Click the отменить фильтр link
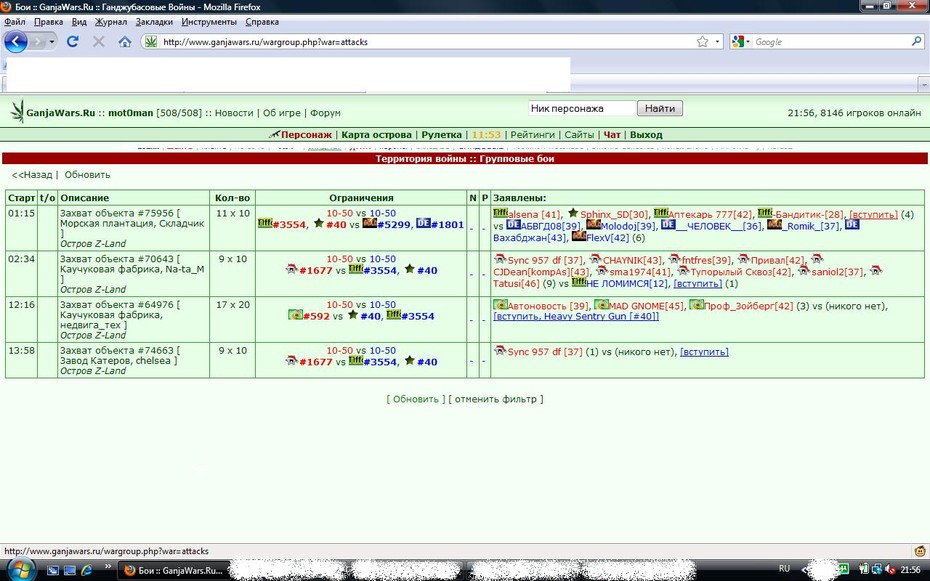This screenshot has height=581, width=930. (496, 399)
